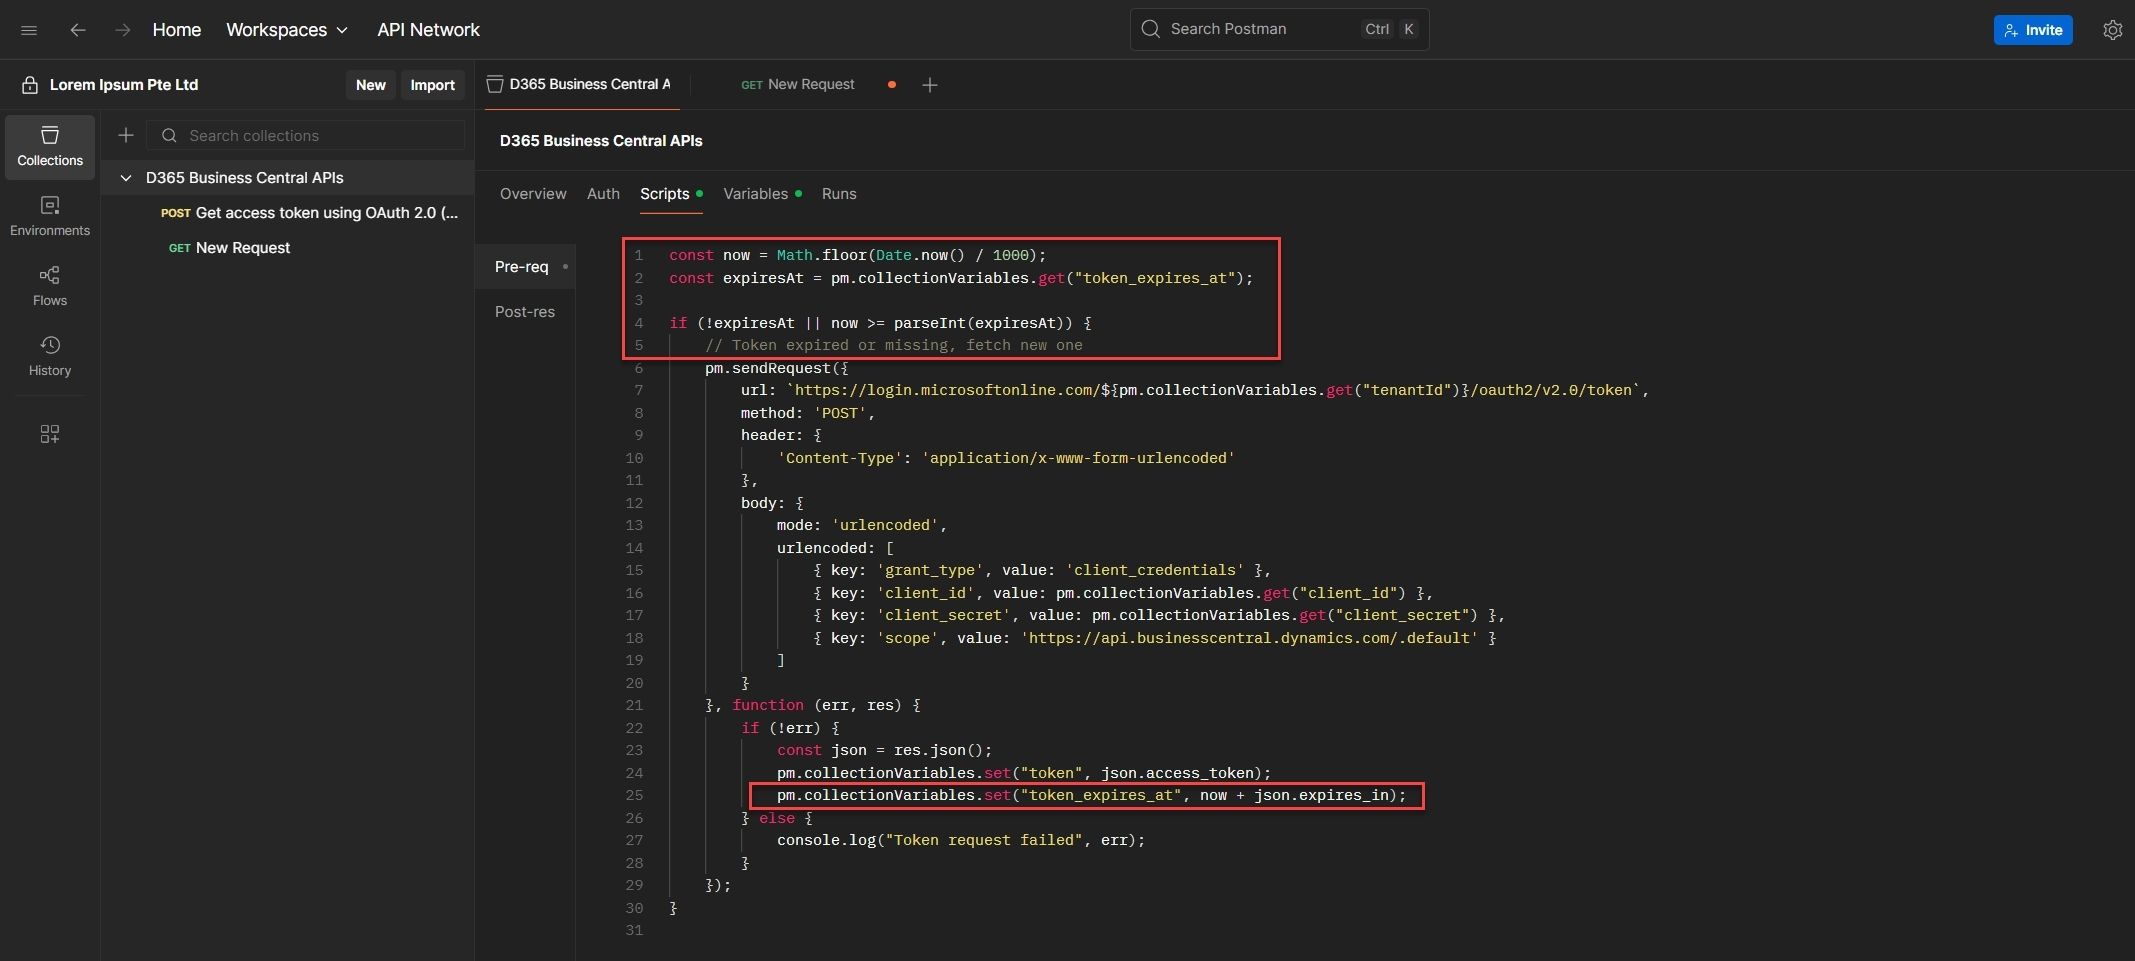Click the Invite button
The image size is (2135, 961).
2033,30
